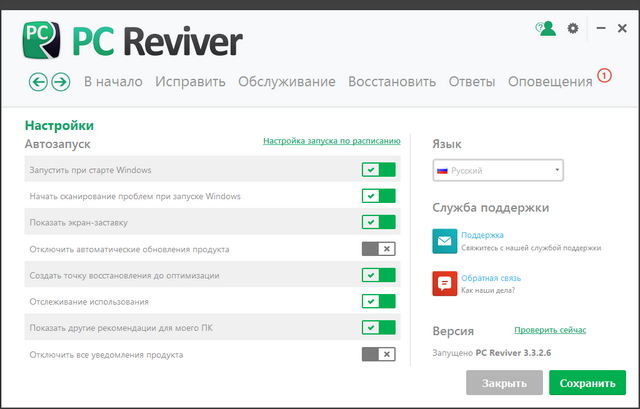
Task: Click the blue envelope support icon
Action: coord(444,241)
